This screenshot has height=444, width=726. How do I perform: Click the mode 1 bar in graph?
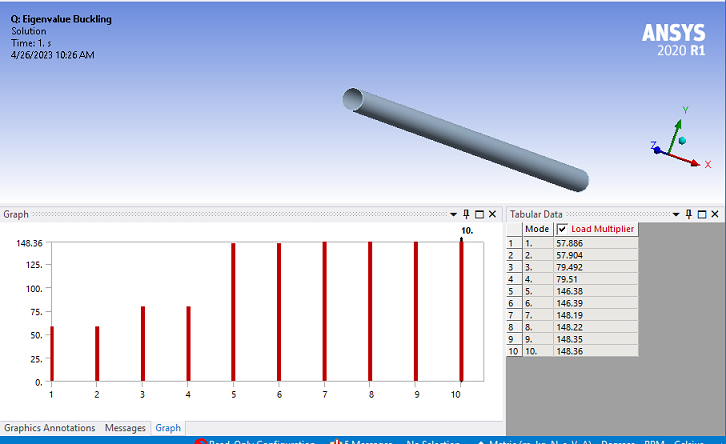click(52, 354)
